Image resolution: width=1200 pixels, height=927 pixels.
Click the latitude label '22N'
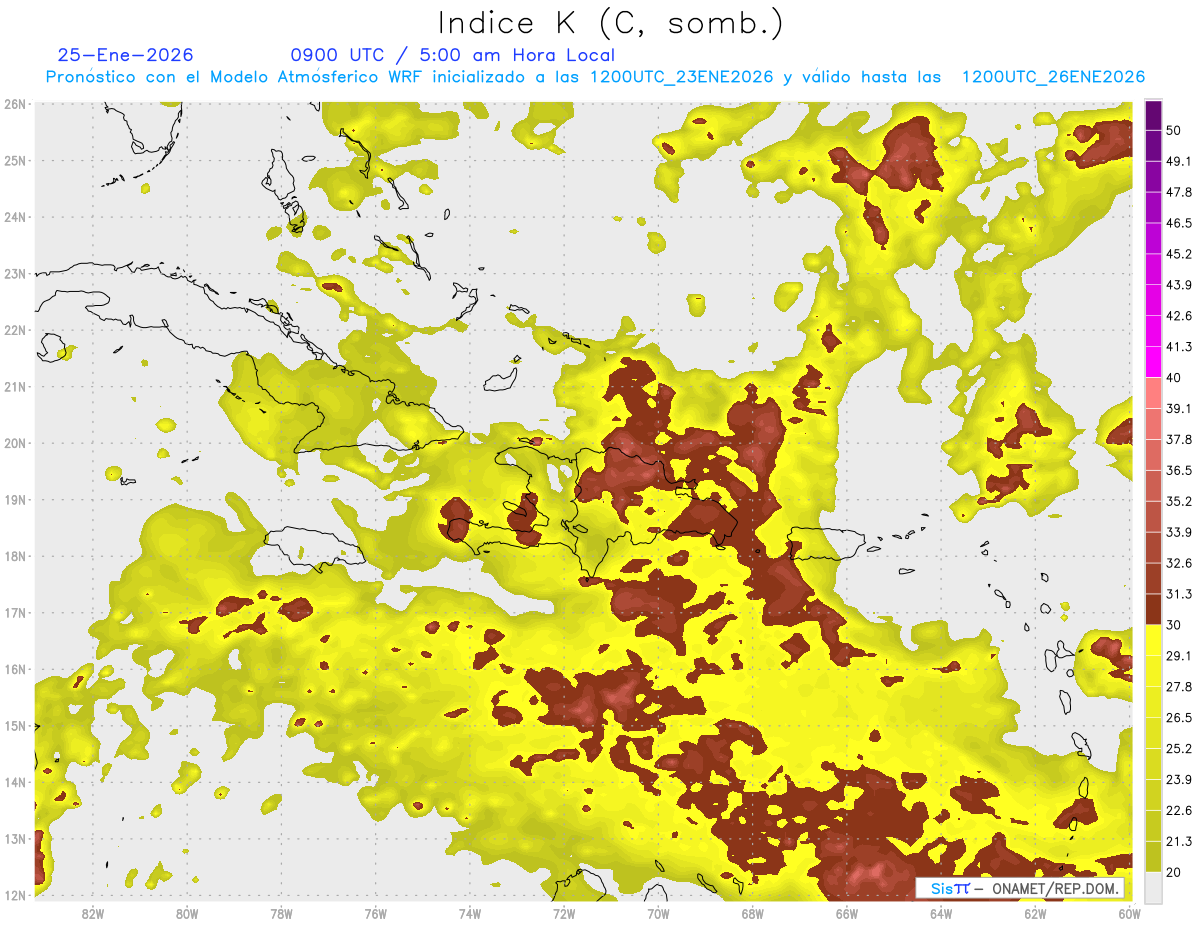[x=15, y=330]
